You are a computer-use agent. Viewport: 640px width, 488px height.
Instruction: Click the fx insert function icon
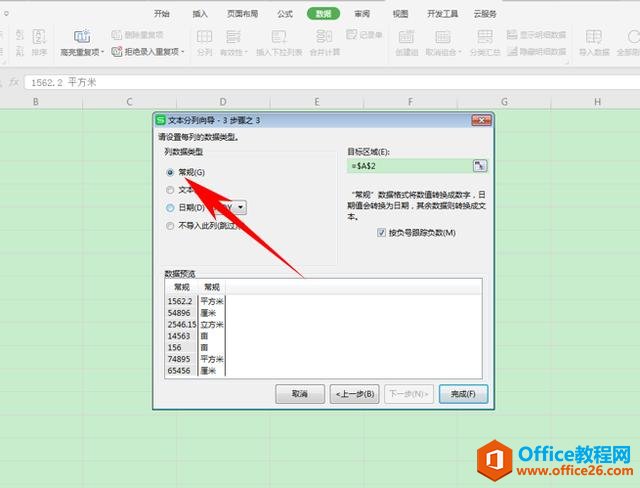point(14,82)
